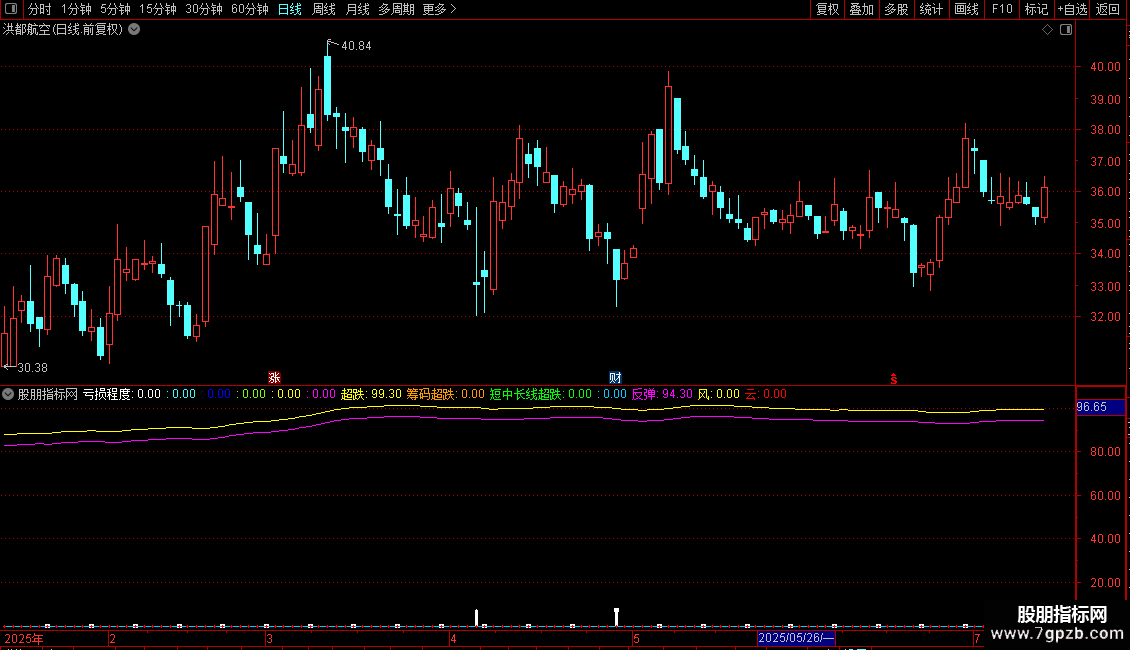Click the 叠加 overlay button

tap(861, 9)
